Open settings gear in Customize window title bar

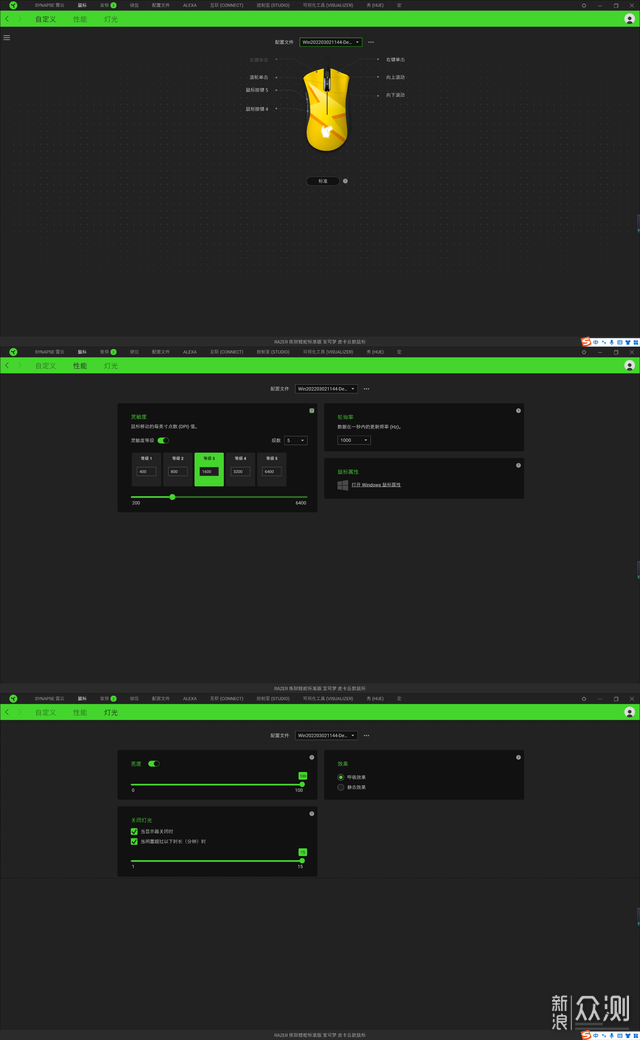click(x=584, y=5)
